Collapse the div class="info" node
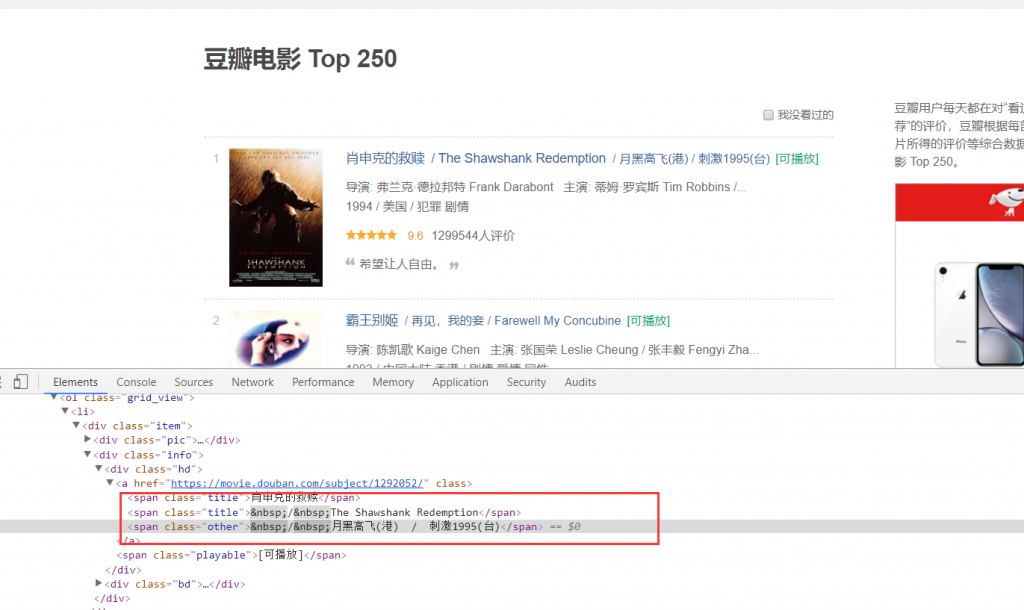This screenshot has width=1024, height=610. pyautogui.click(x=89, y=455)
